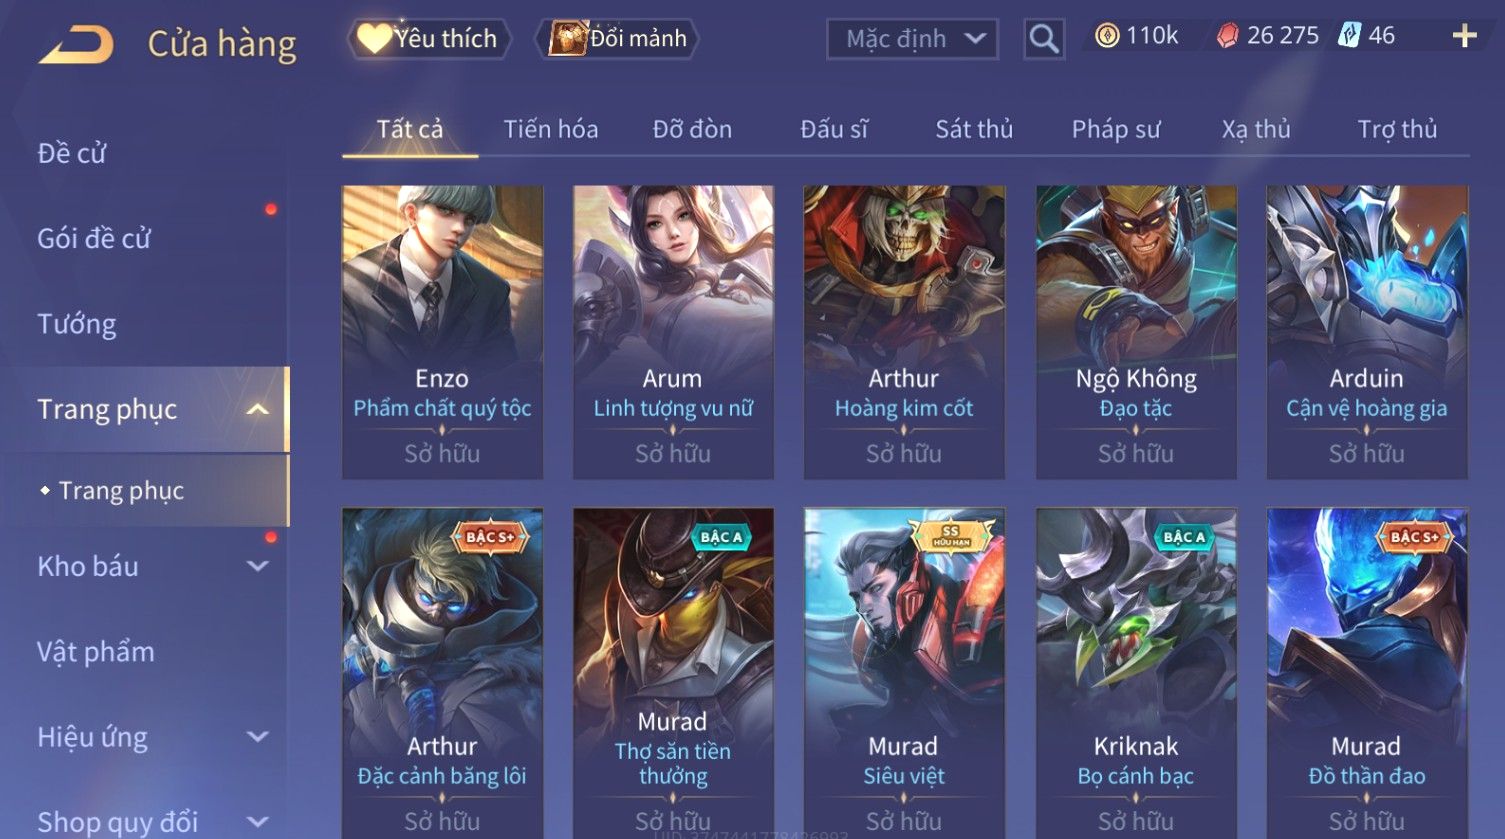Tap the plus icon to add currency
This screenshot has height=839, width=1505.
[x=1464, y=36]
